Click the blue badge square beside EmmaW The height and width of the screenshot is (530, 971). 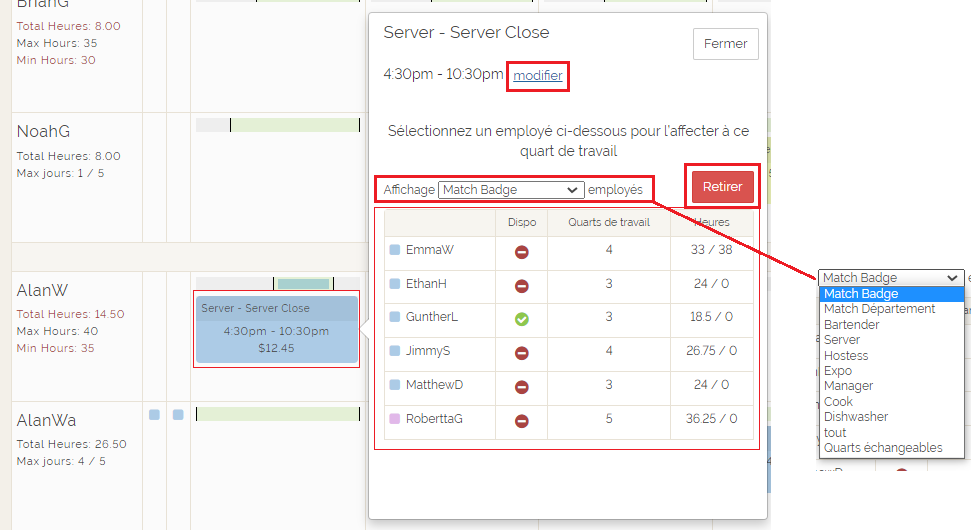point(395,250)
